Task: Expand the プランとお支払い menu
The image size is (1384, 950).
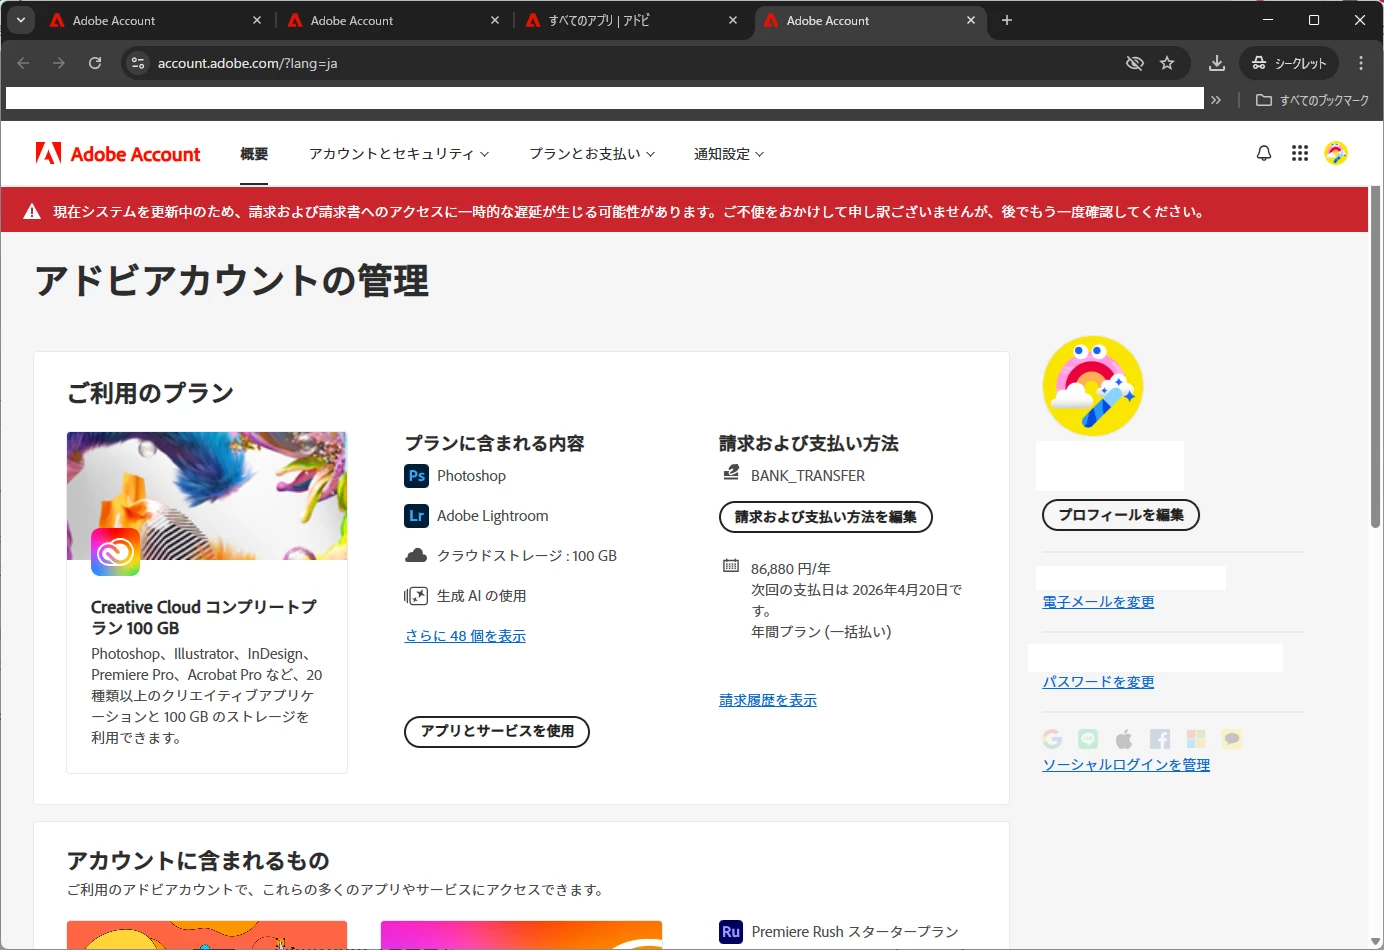Action: [592, 154]
